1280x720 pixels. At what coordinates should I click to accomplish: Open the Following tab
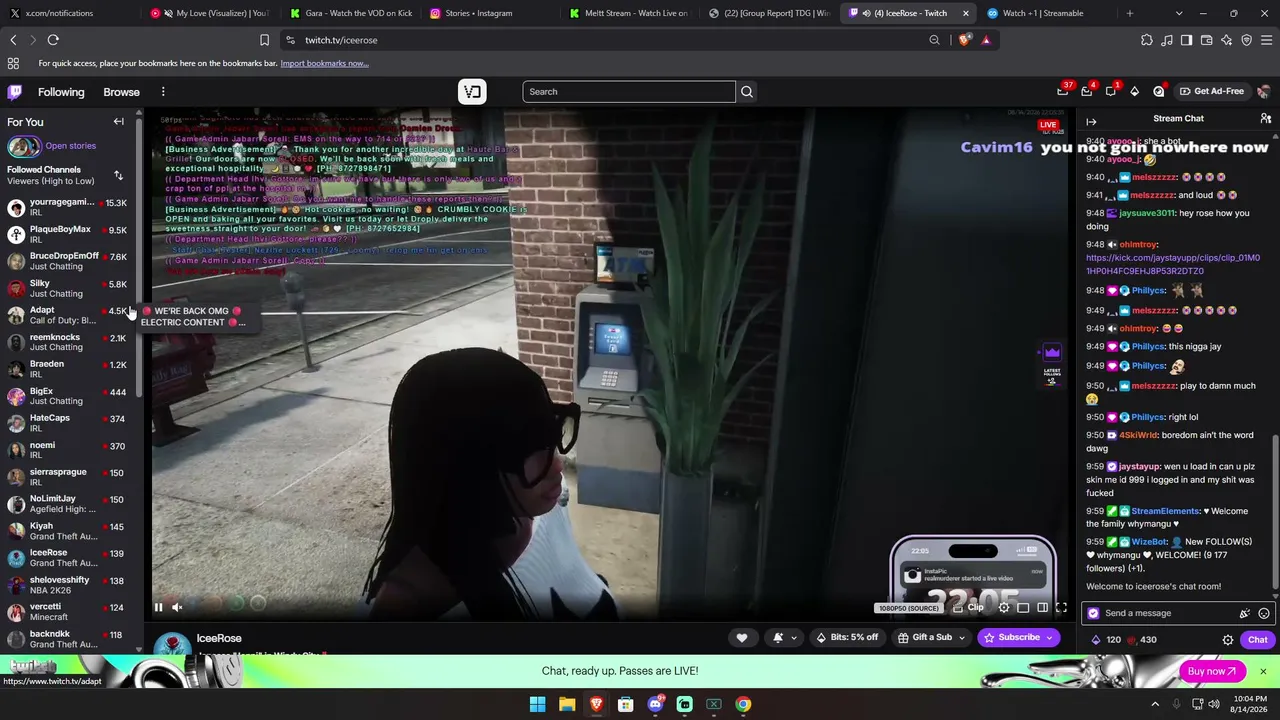click(61, 92)
